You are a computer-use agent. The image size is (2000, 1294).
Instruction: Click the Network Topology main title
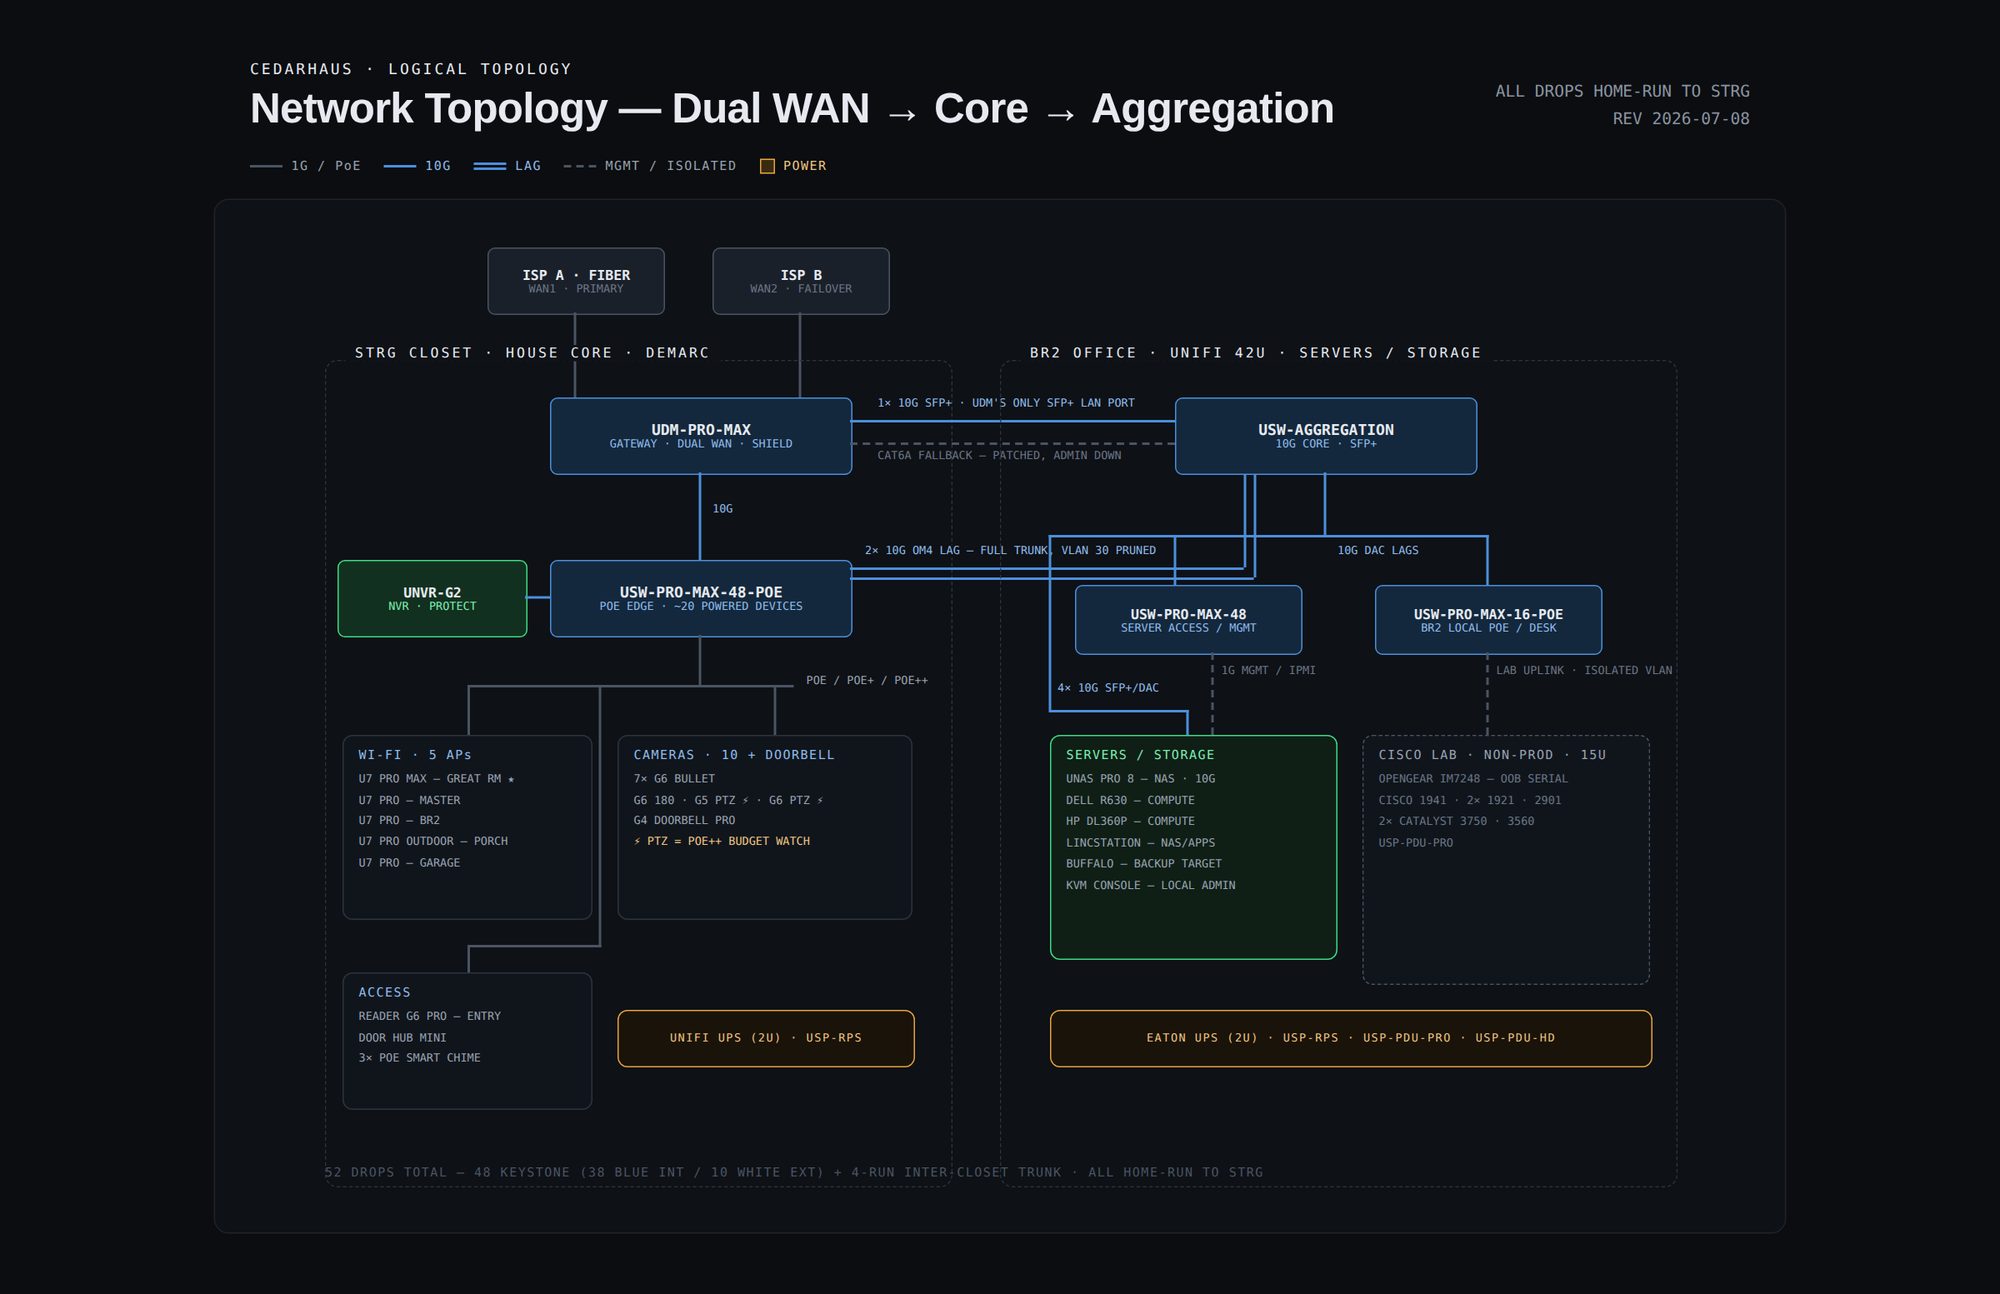[792, 108]
